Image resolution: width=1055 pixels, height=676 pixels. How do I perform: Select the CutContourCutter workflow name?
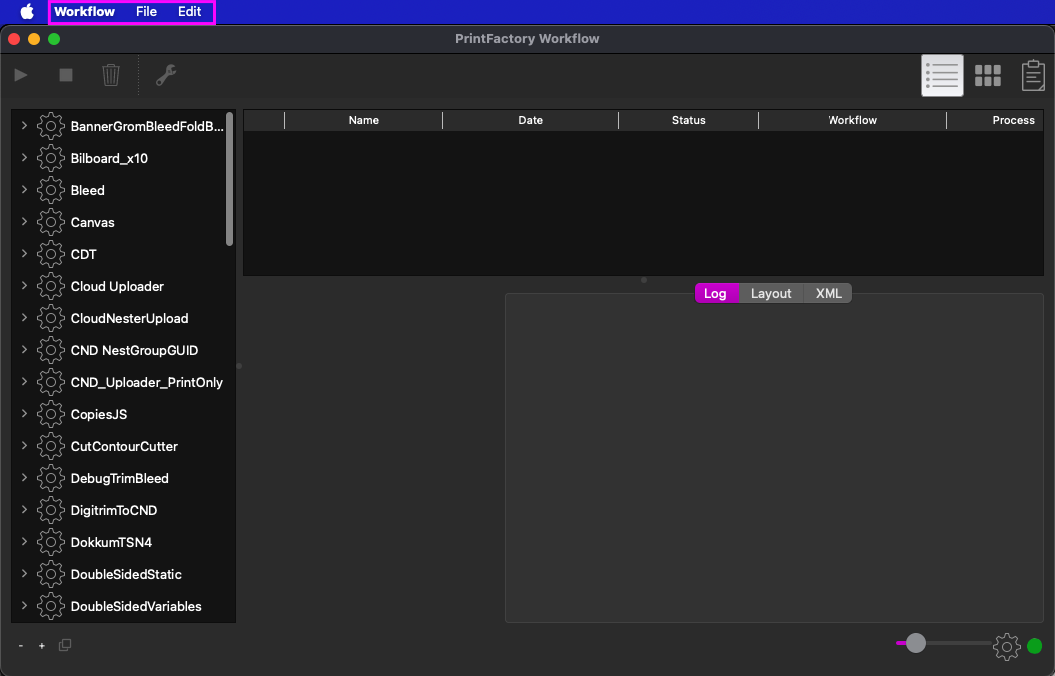pyautogui.click(x=124, y=447)
